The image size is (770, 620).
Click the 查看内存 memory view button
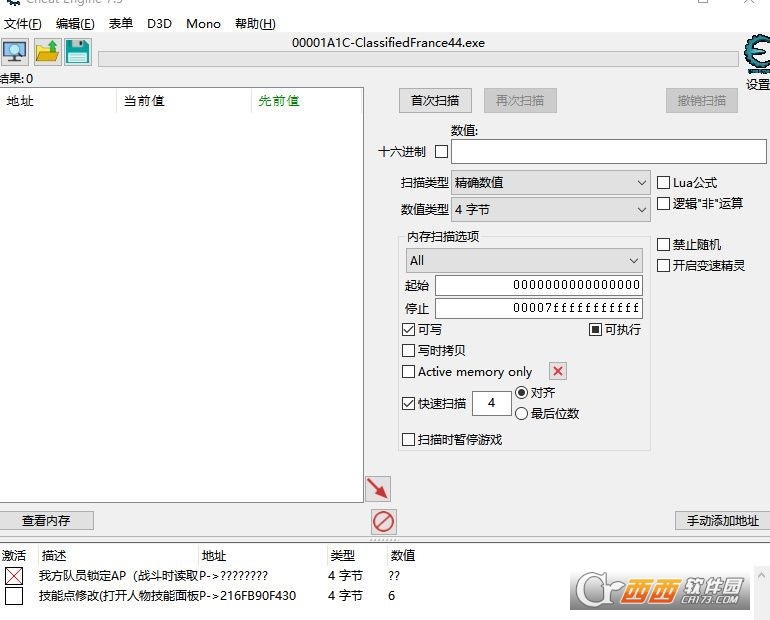click(46, 520)
